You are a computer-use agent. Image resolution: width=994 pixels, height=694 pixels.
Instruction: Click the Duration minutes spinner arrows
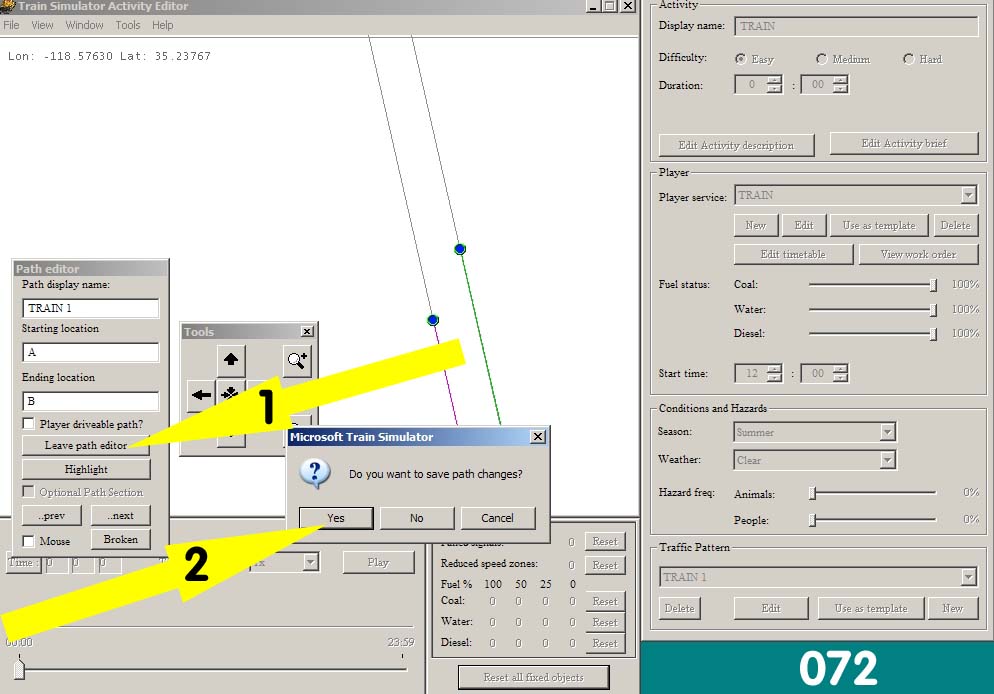click(840, 84)
